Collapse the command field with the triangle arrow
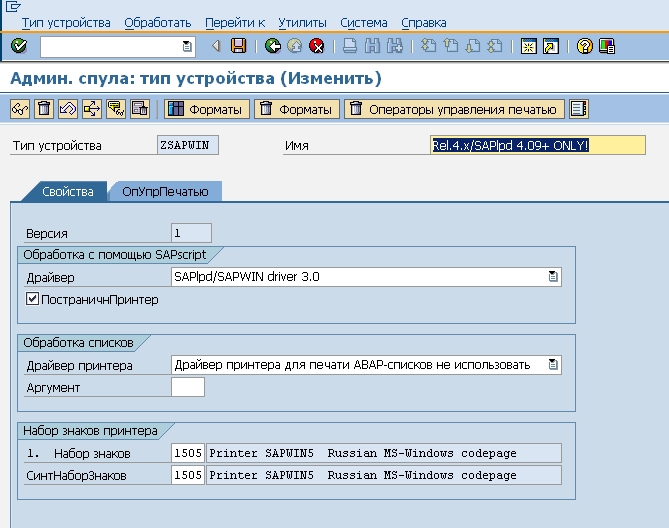Viewport: 669px width, 528px height. point(216,46)
